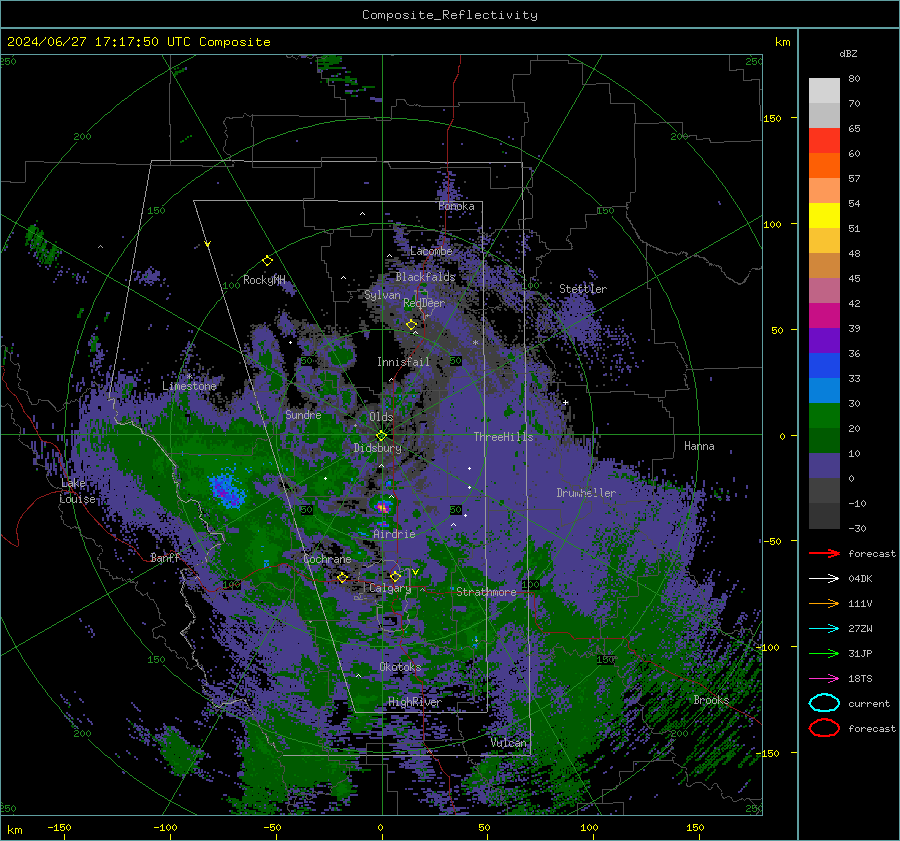
Task: Click the dBZ legend heading
Action: click(848, 53)
